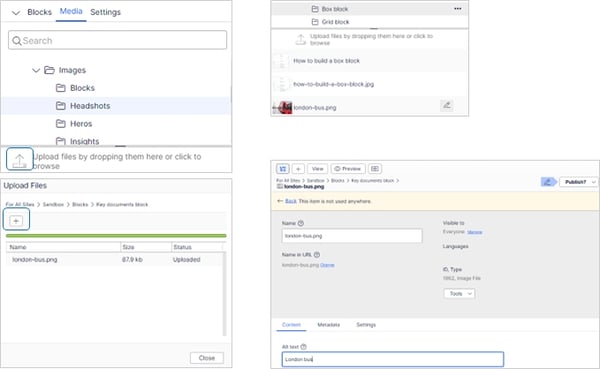This screenshot has height=369, width=600.
Task: Open the Tools dropdown
Action: [459, 294]
